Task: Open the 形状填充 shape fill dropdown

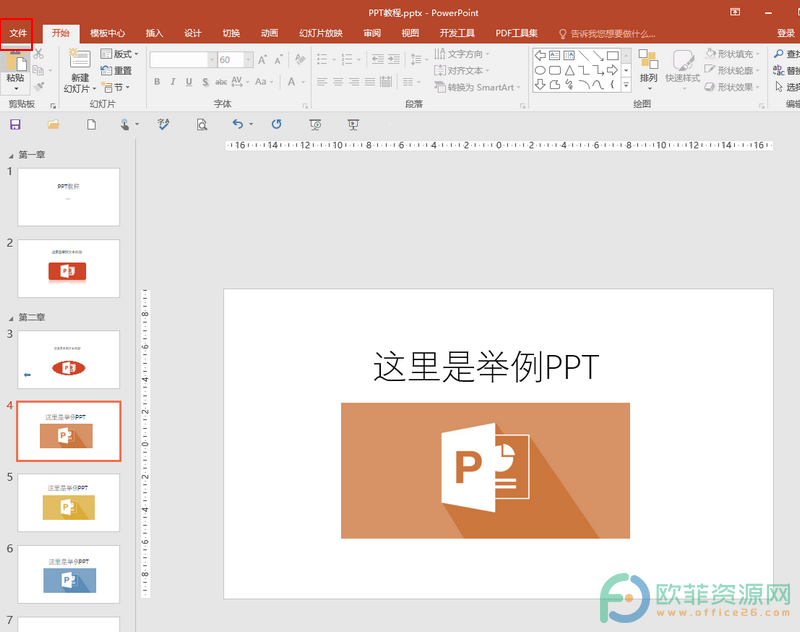Action: (x=733, y=54)
